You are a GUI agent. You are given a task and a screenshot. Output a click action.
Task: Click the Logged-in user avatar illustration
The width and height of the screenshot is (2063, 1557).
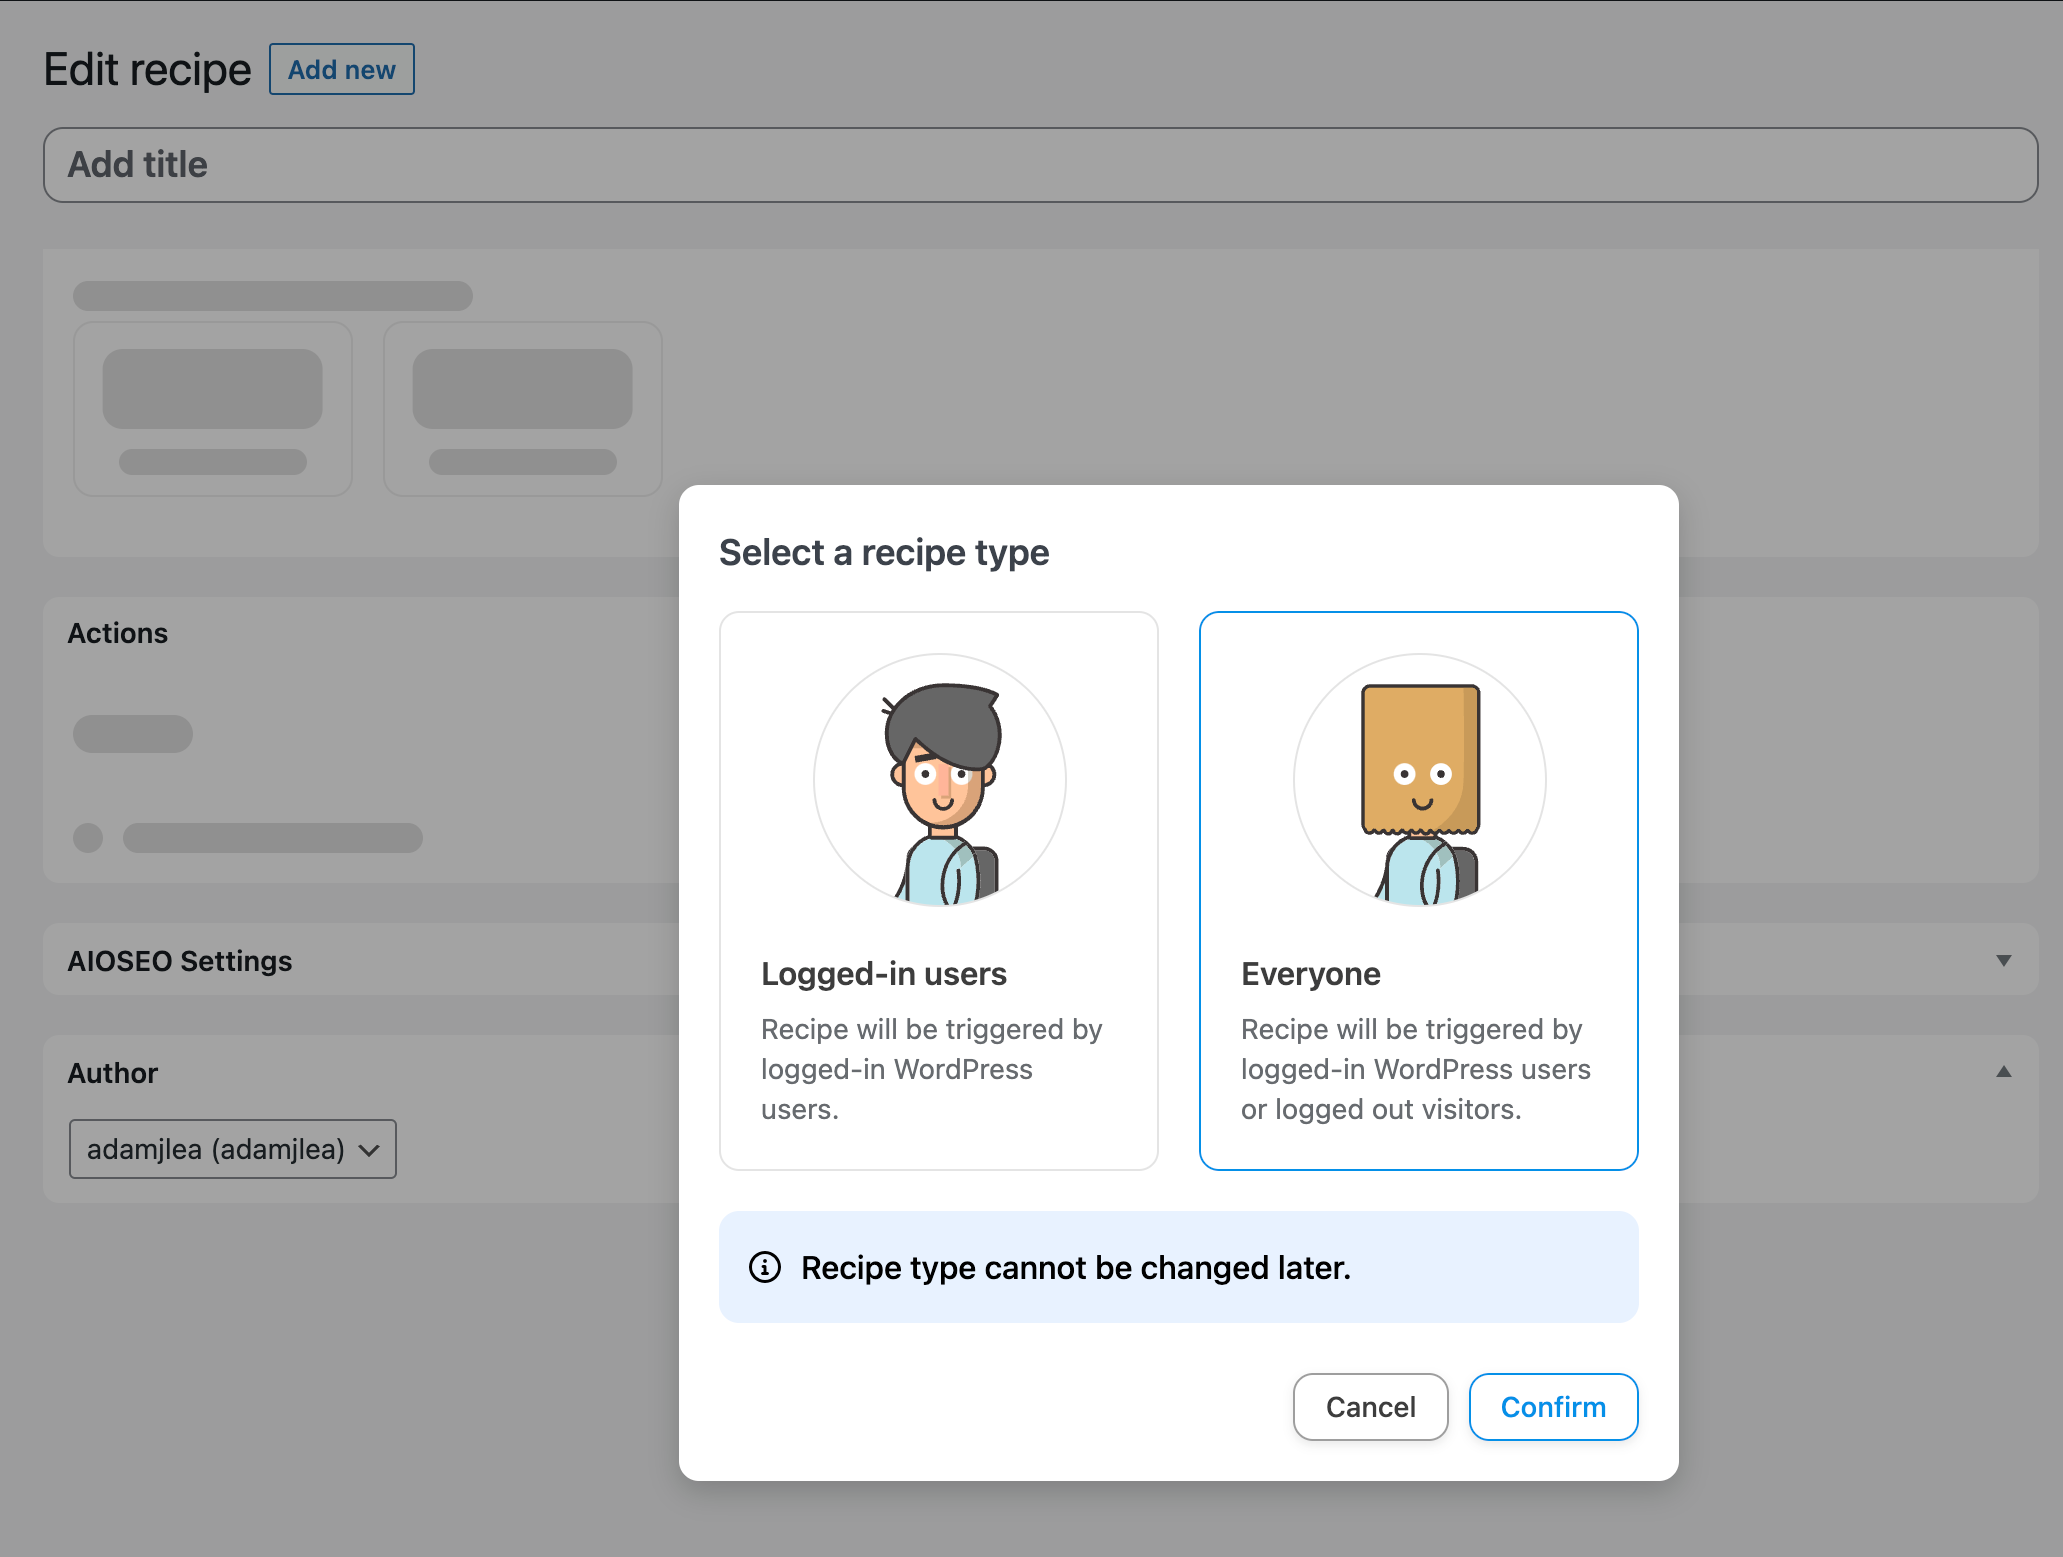[940, 780]
